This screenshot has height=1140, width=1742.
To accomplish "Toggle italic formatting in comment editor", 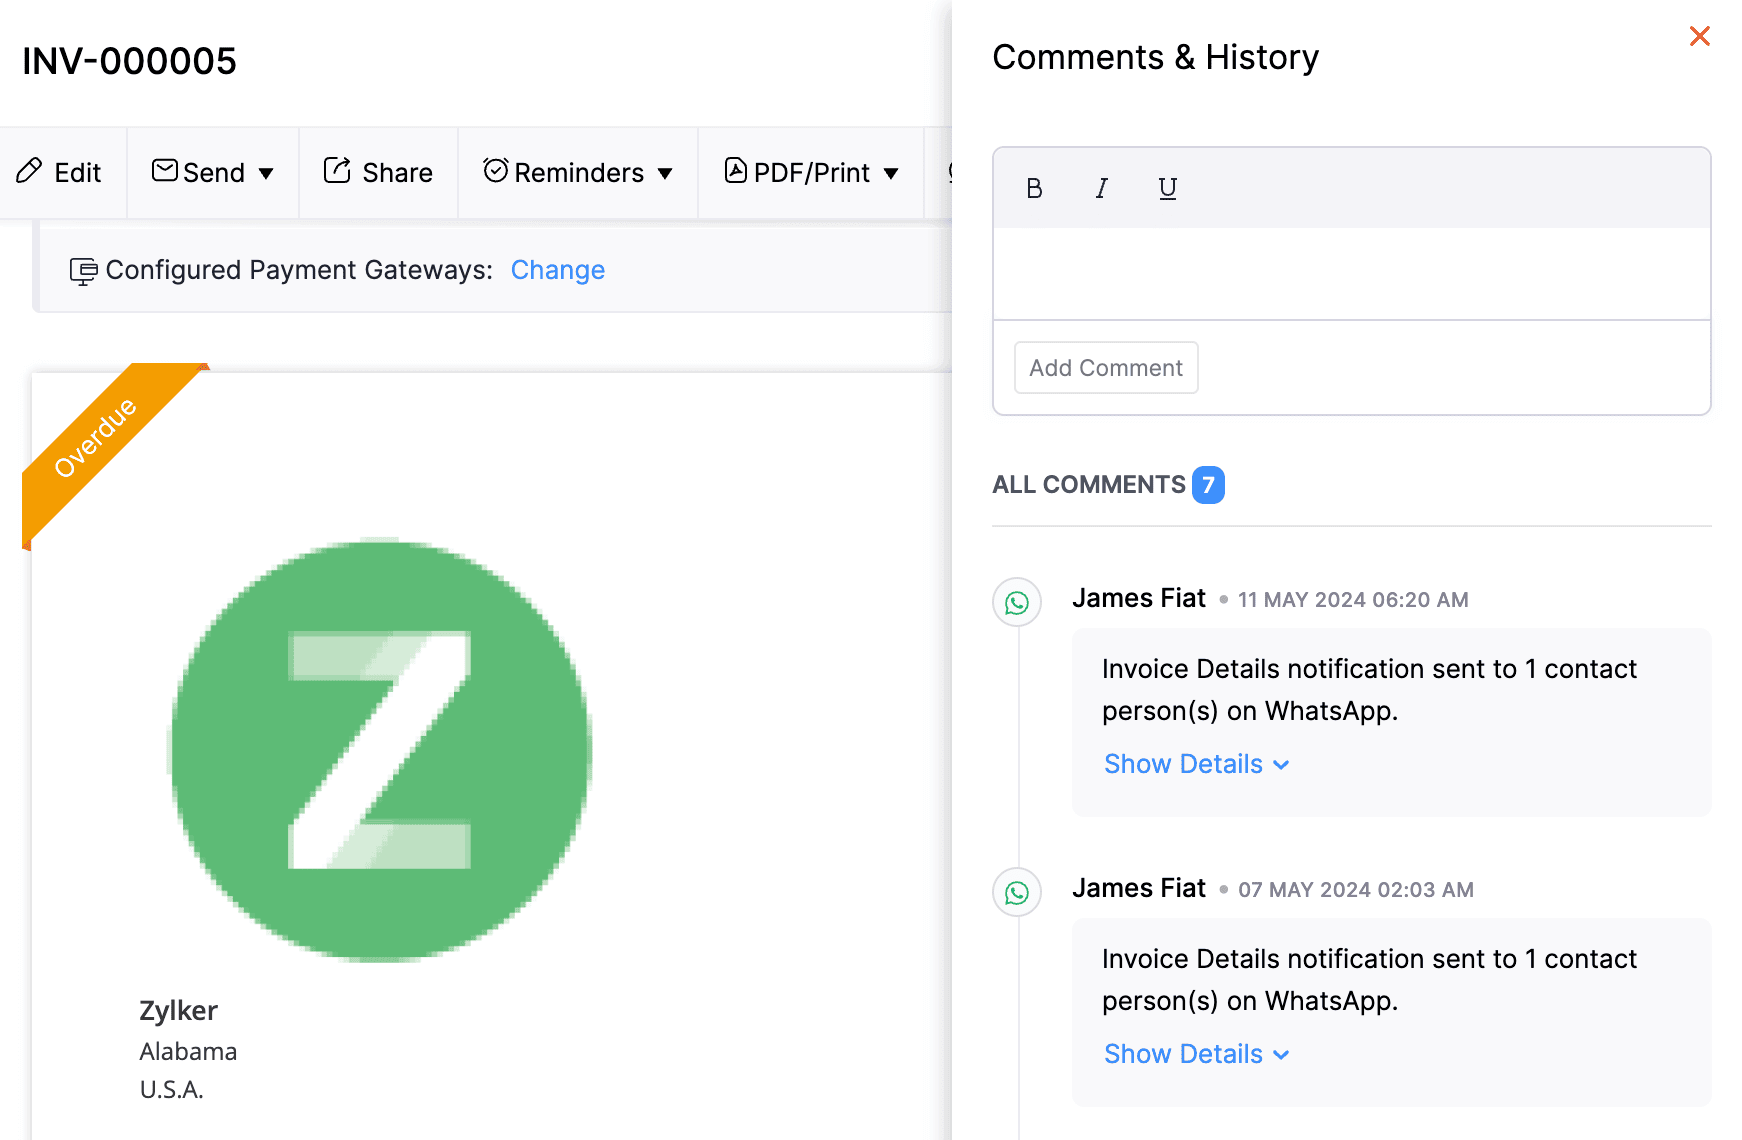I will coord(1101,189).
